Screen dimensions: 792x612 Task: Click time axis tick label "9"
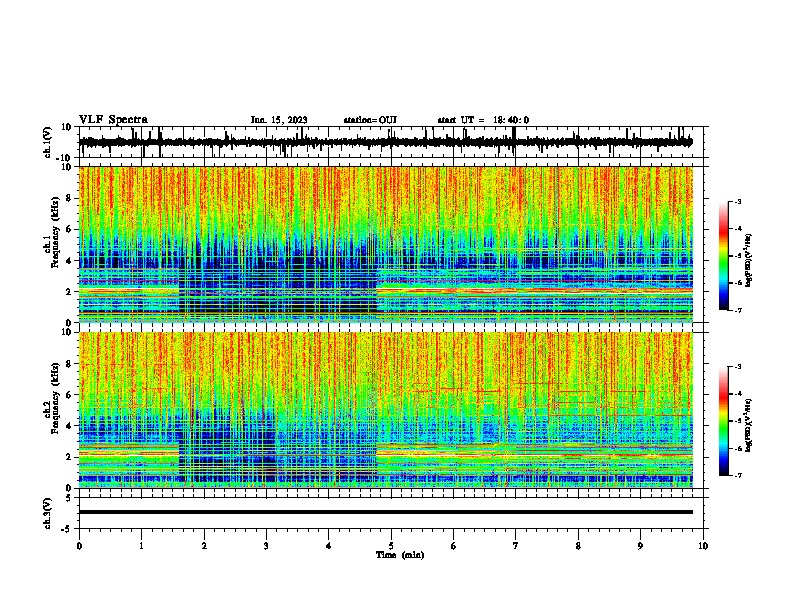pos(640,546)
